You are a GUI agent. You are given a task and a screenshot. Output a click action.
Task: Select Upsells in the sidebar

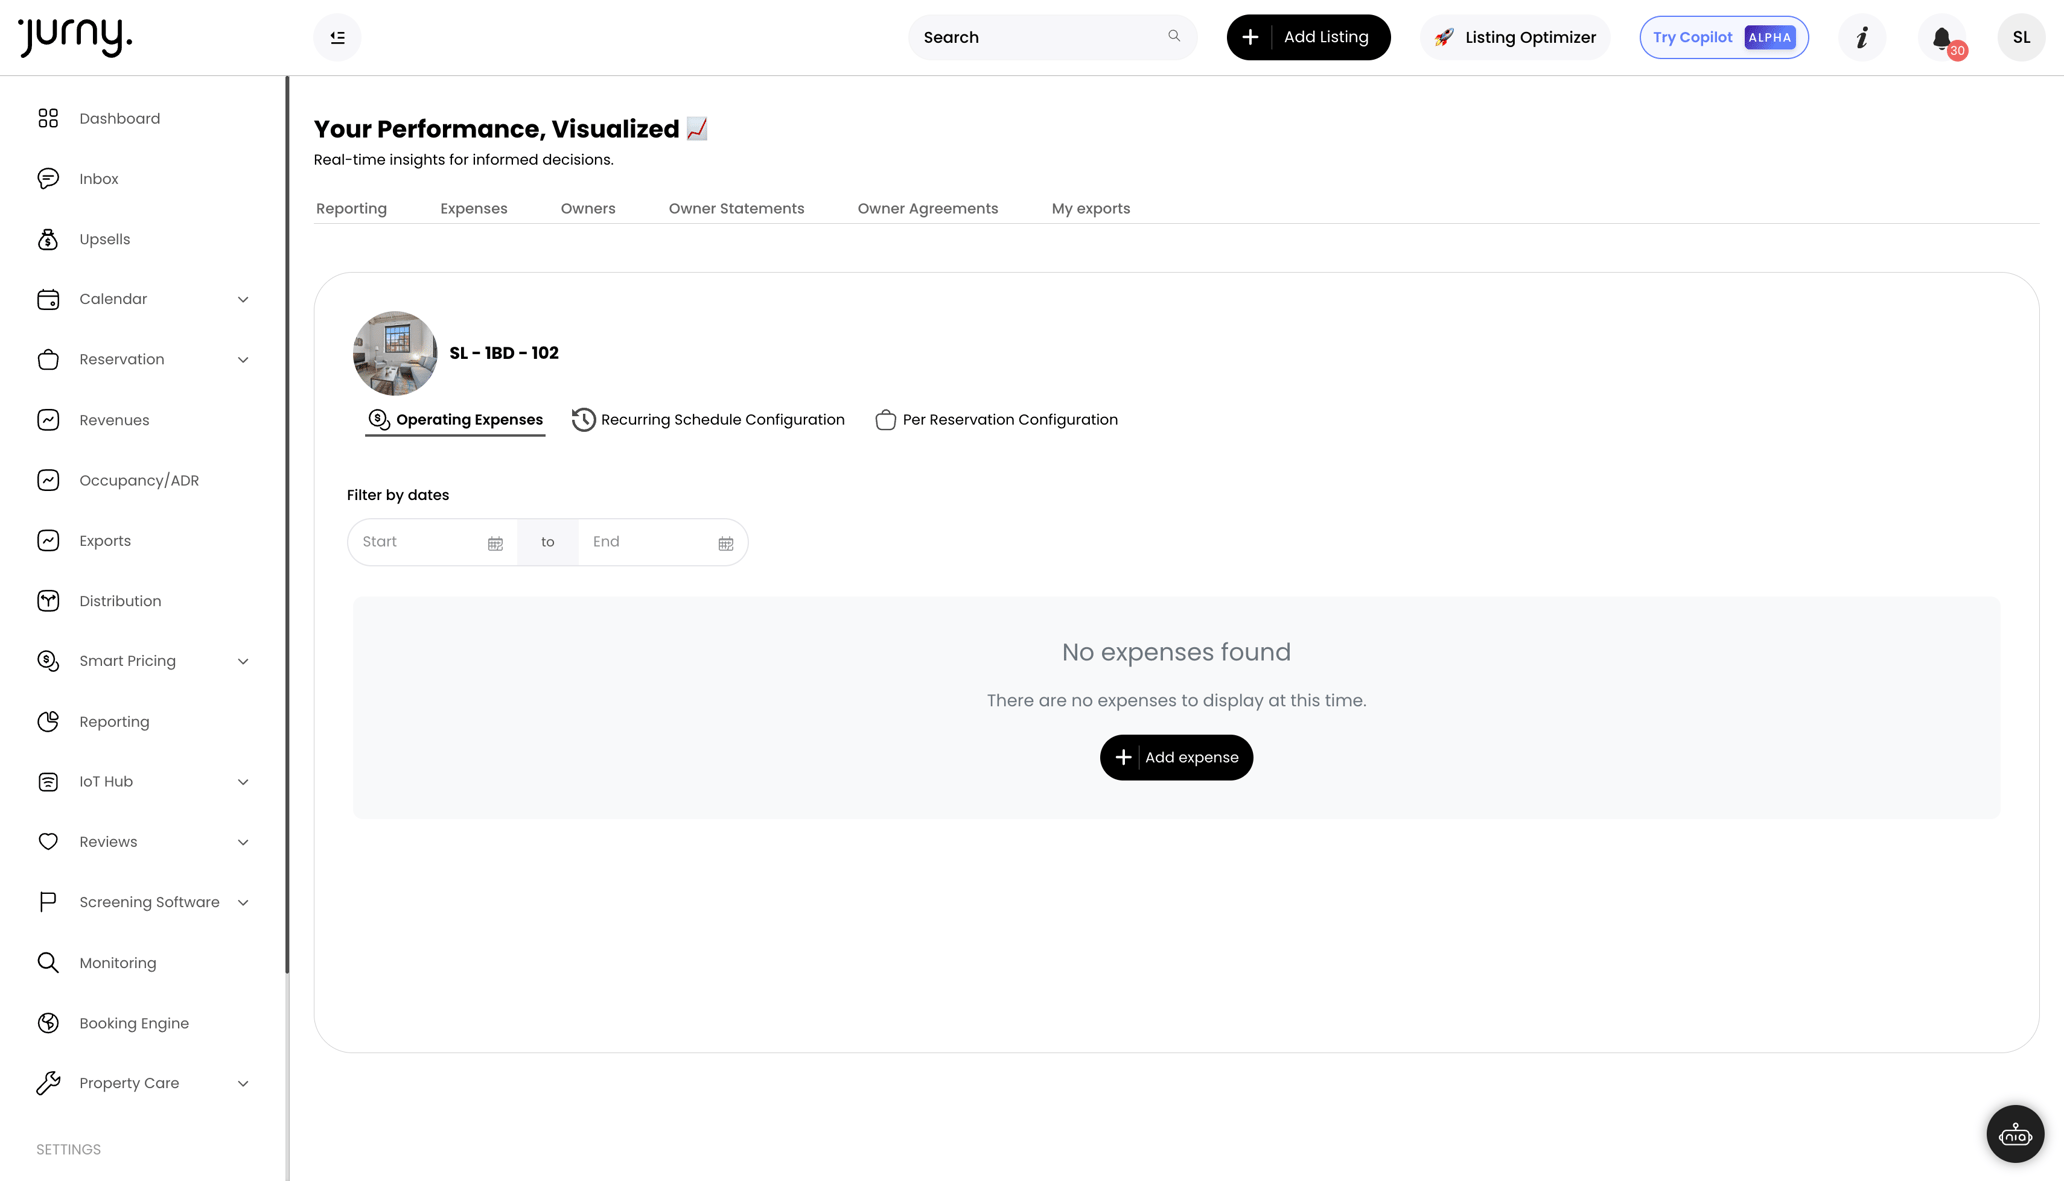click(104, 239)
